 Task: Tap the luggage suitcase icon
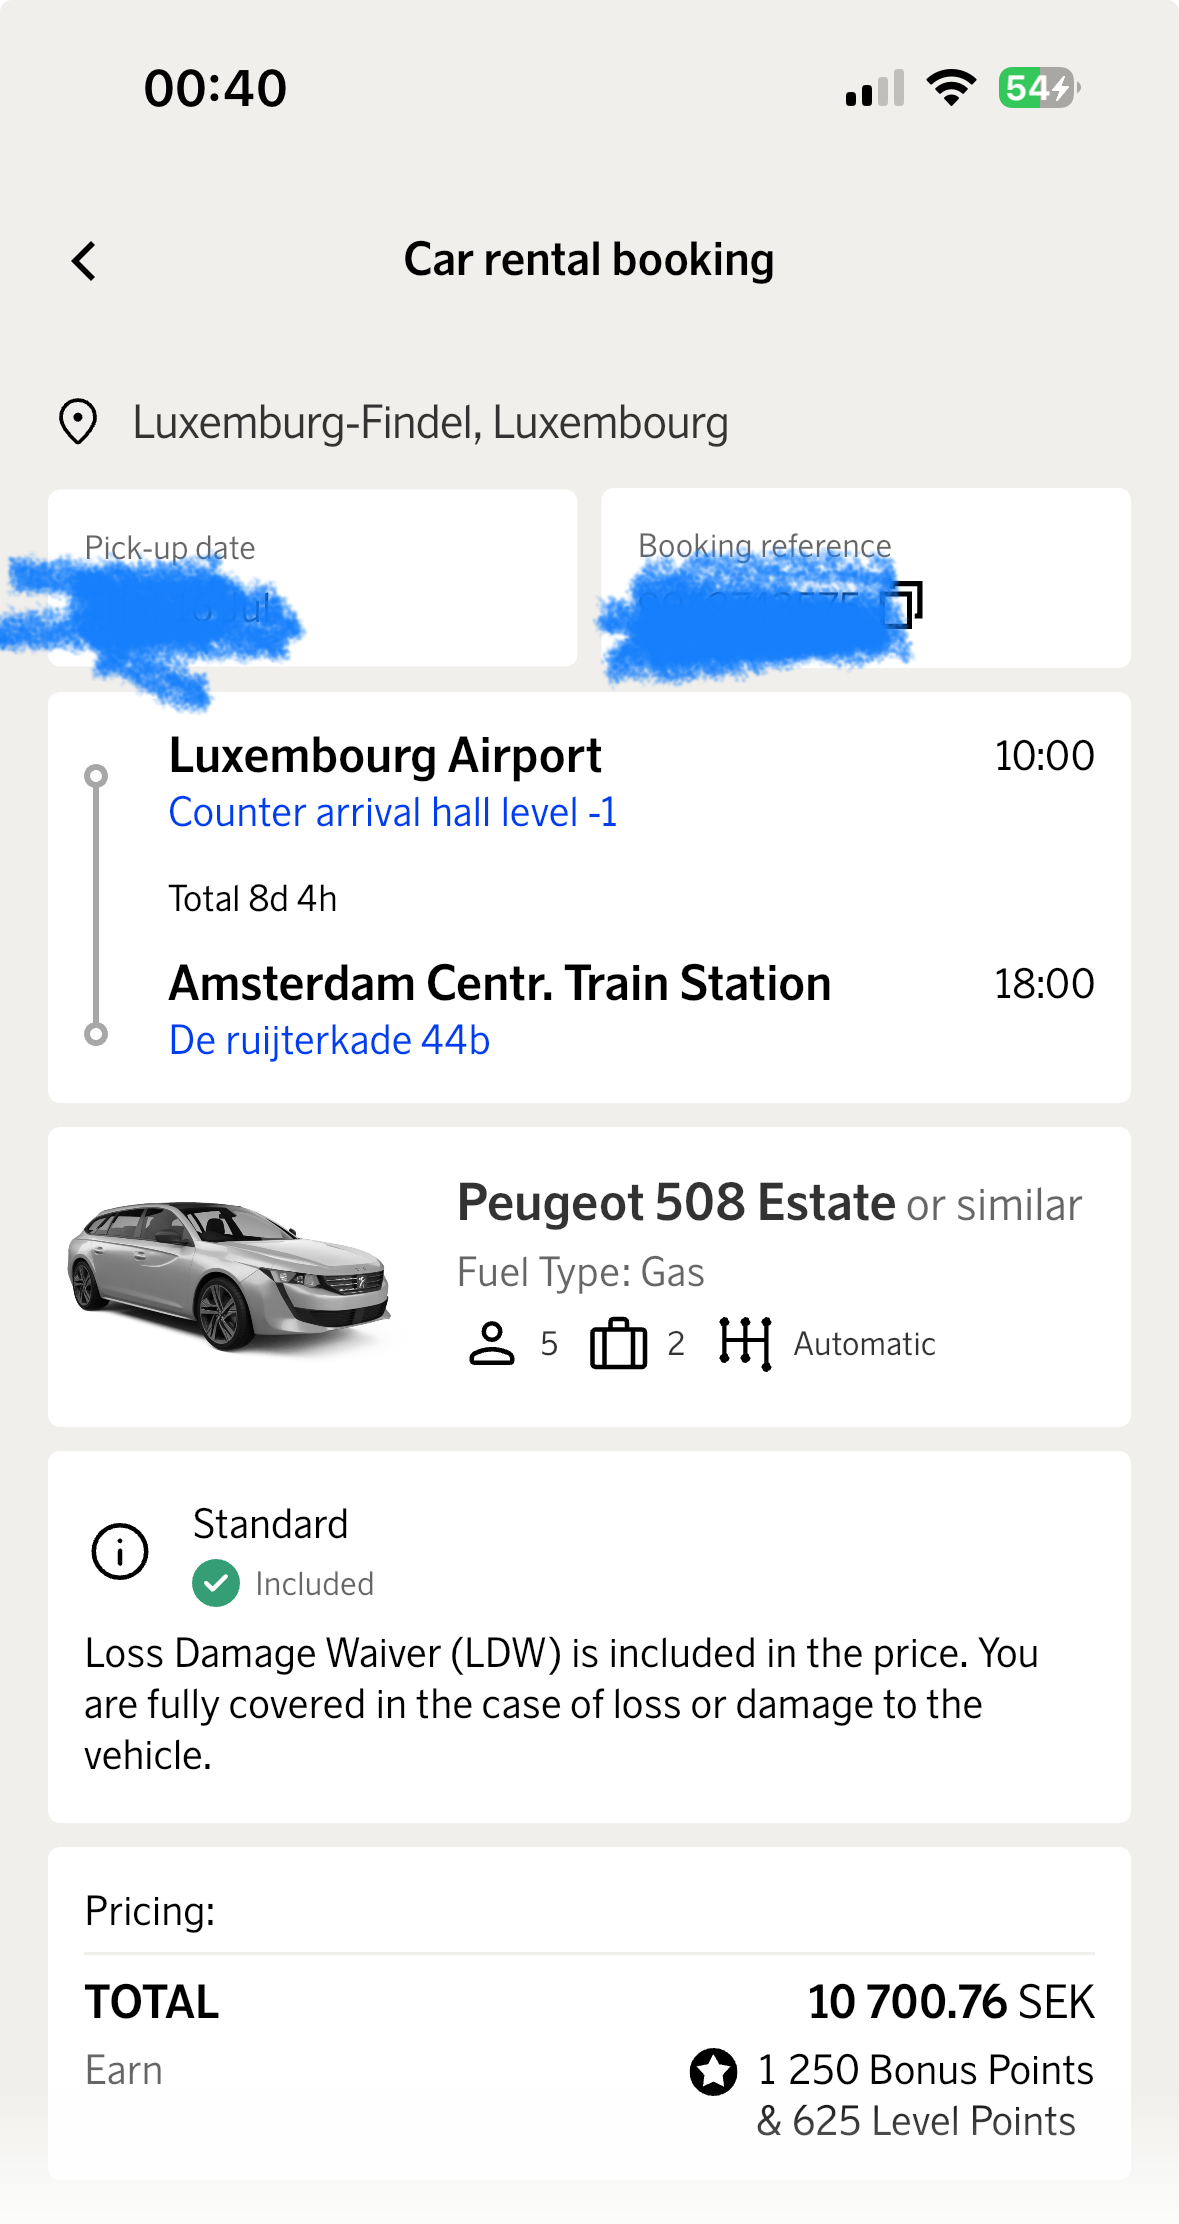(618, 1344)
